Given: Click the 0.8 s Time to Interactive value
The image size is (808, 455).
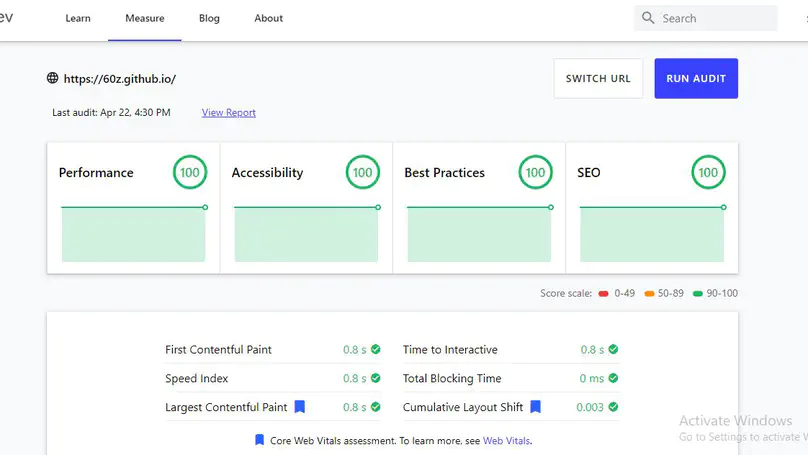Looking at the screenshot, I should pyautogui.click(x=592, y=349).
